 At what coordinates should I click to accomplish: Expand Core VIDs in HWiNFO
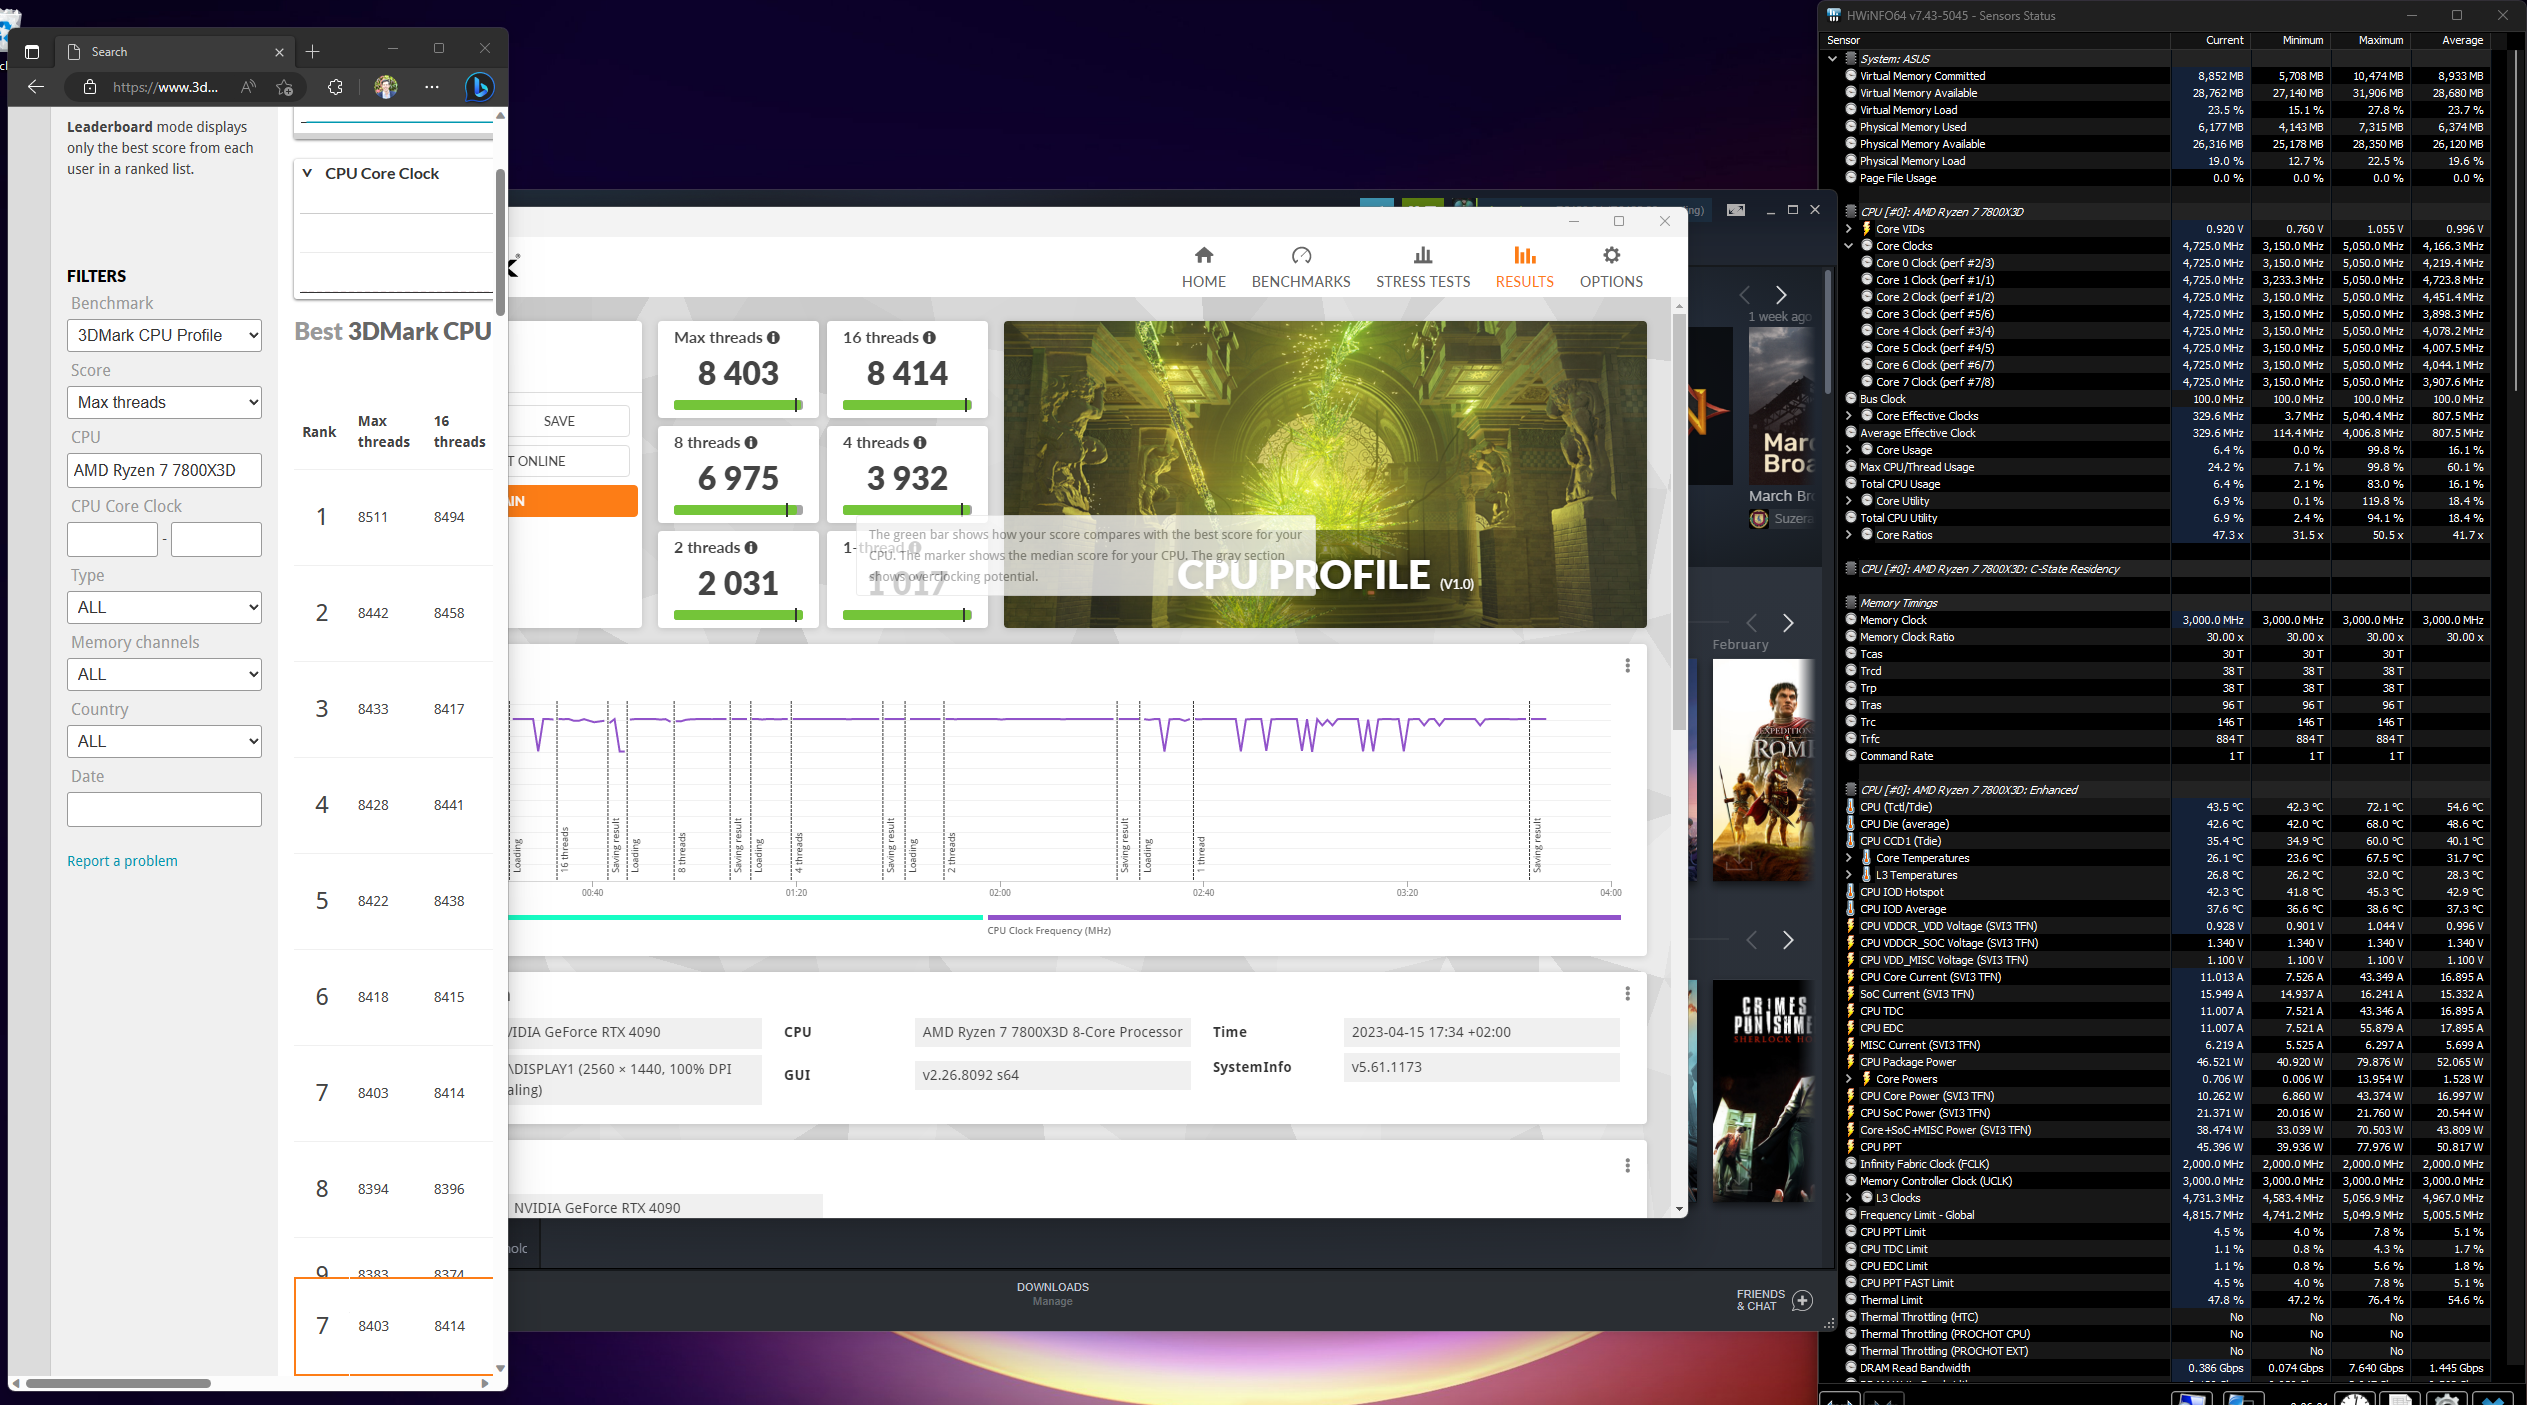(x=1848, y=229)
